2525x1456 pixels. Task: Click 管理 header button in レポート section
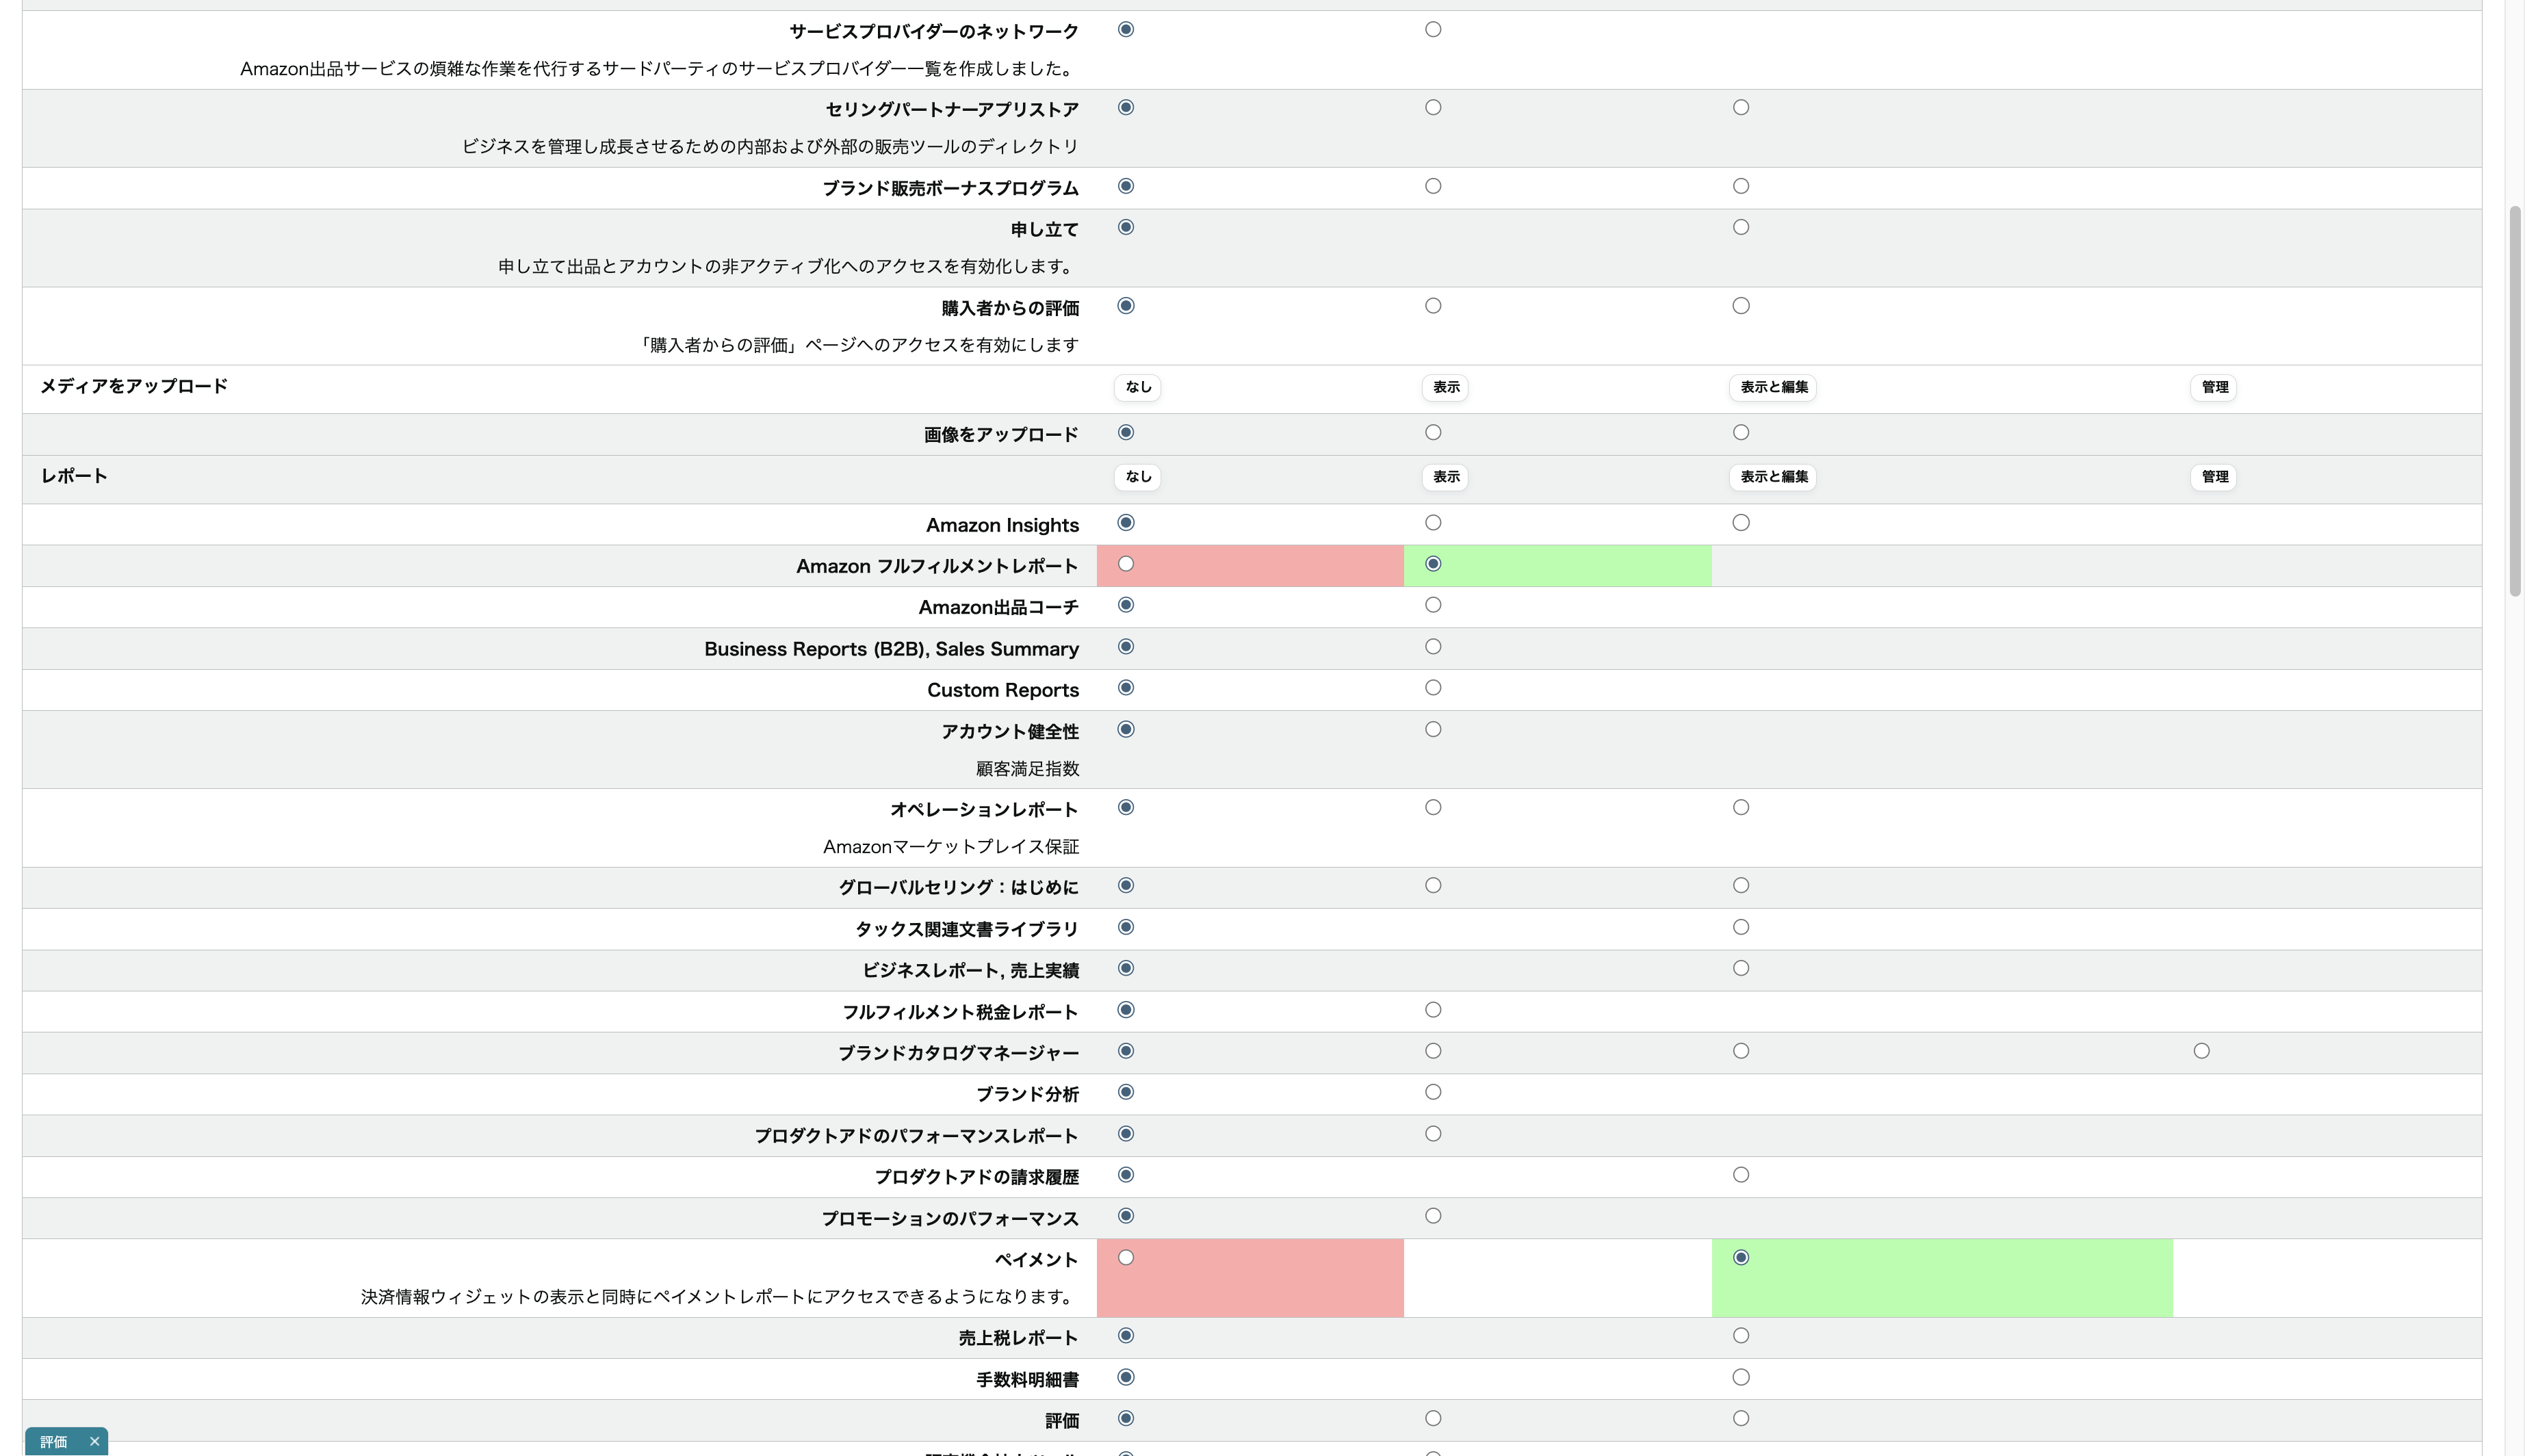point(2214,477)
